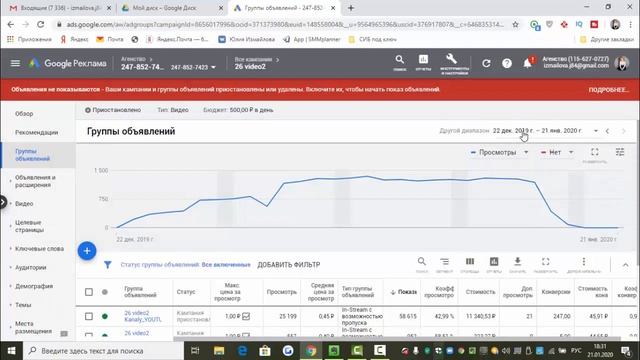This screenshot has width=640, height=360.
Task: Tick the select-all header checkbox
Action: 89,292
